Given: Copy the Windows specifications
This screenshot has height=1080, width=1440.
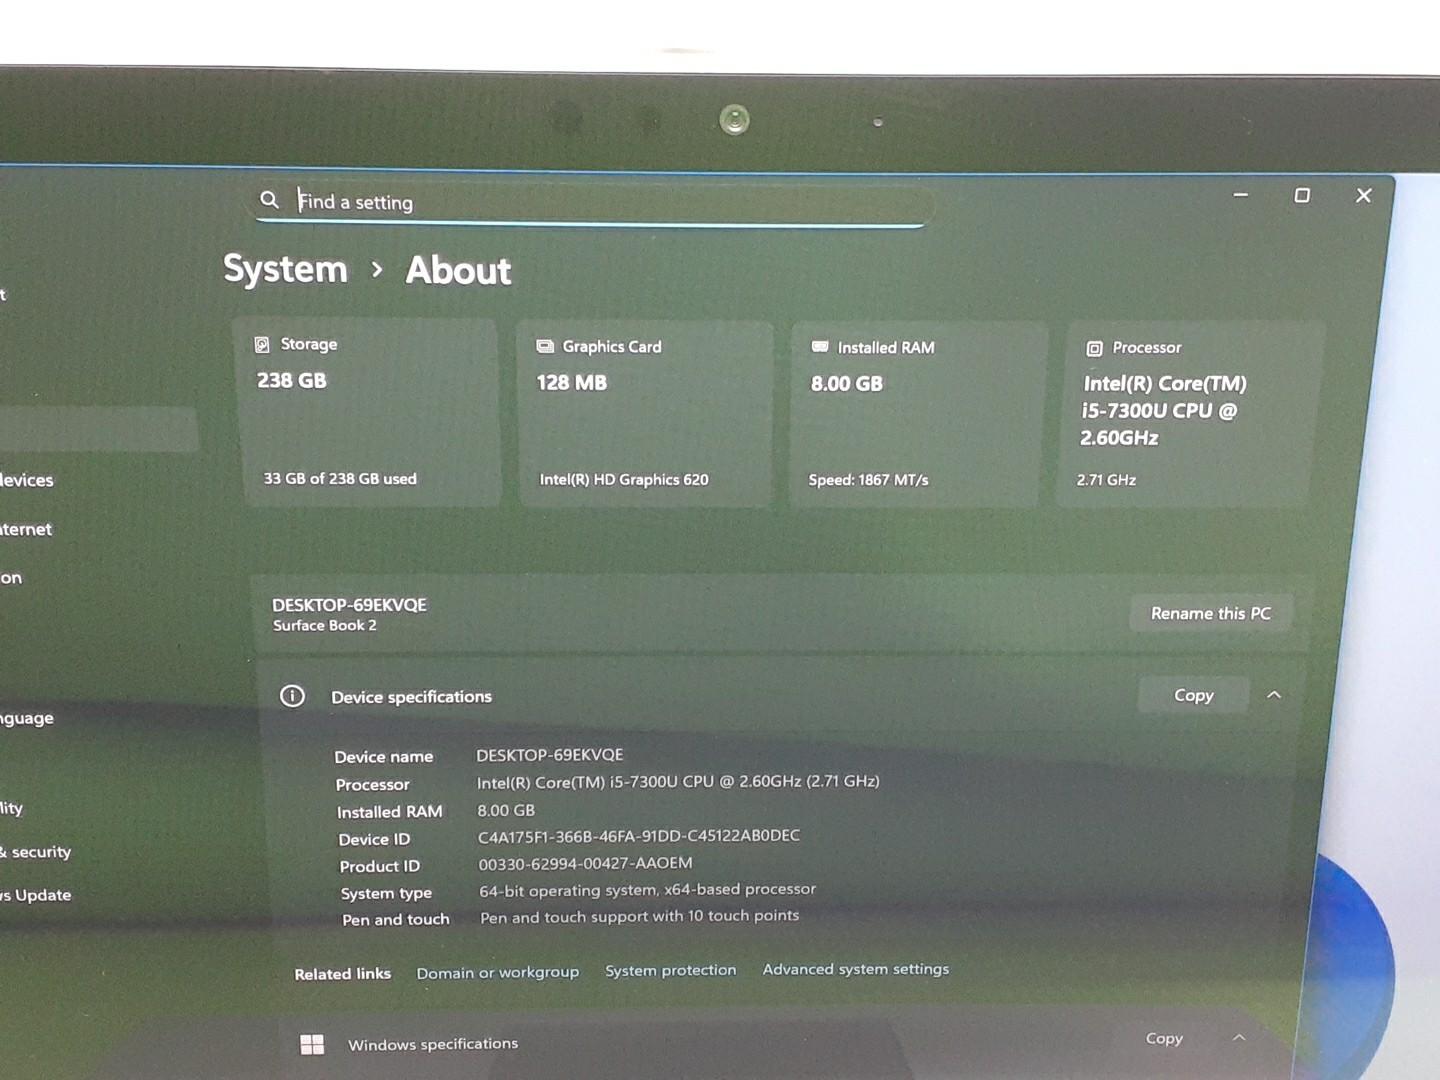Looking at the screenshot, I should point(1164,1038).
